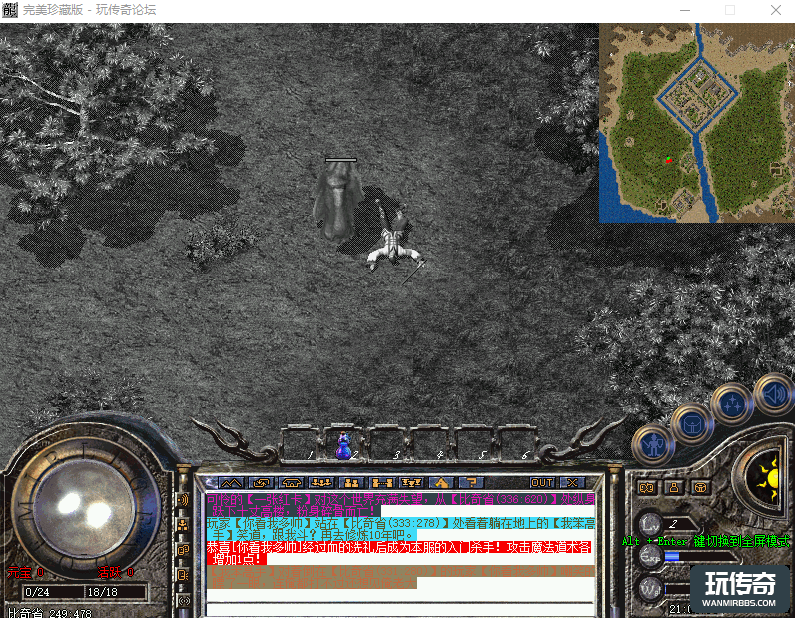Click the 活跃 0 activity label
Screen dimensions: 795x618
tap(116, 572)
